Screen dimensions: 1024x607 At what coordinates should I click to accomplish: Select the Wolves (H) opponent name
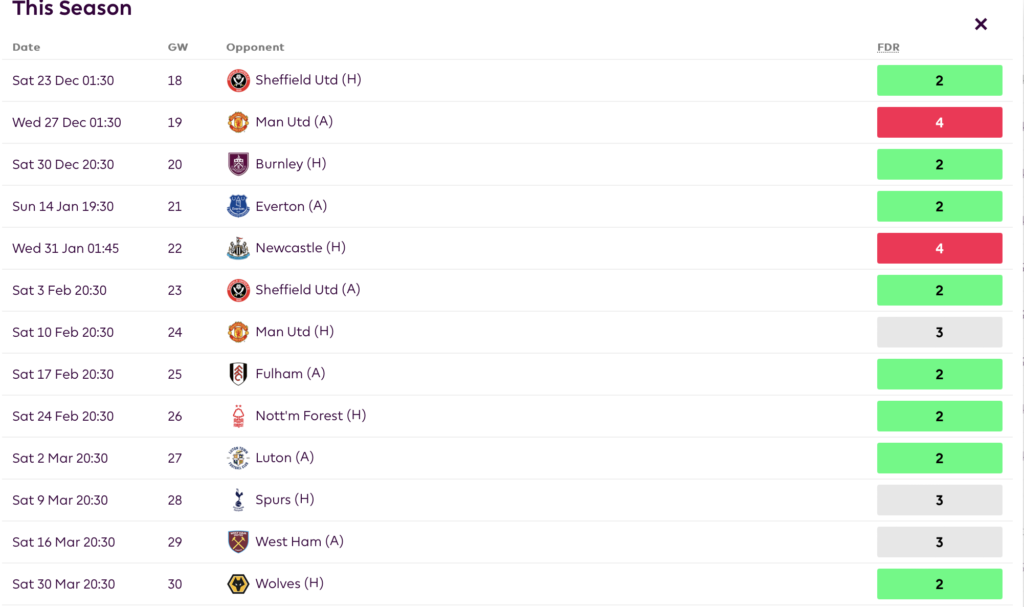[x=291, y=584]
